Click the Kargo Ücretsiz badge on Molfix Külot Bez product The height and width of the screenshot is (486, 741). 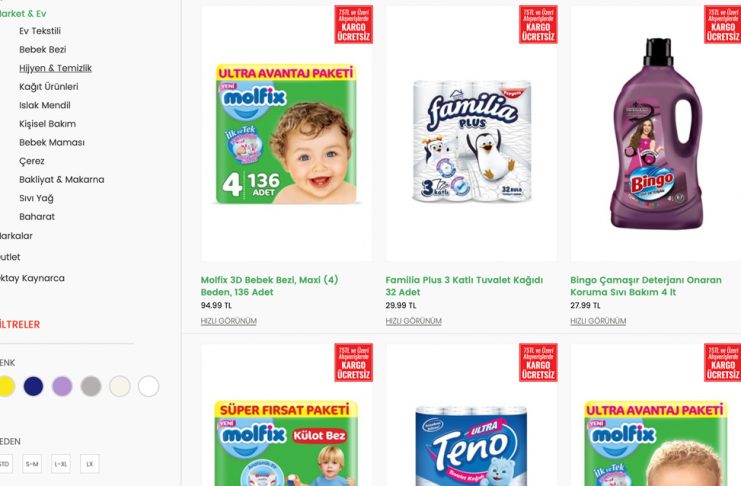point(353,363)
